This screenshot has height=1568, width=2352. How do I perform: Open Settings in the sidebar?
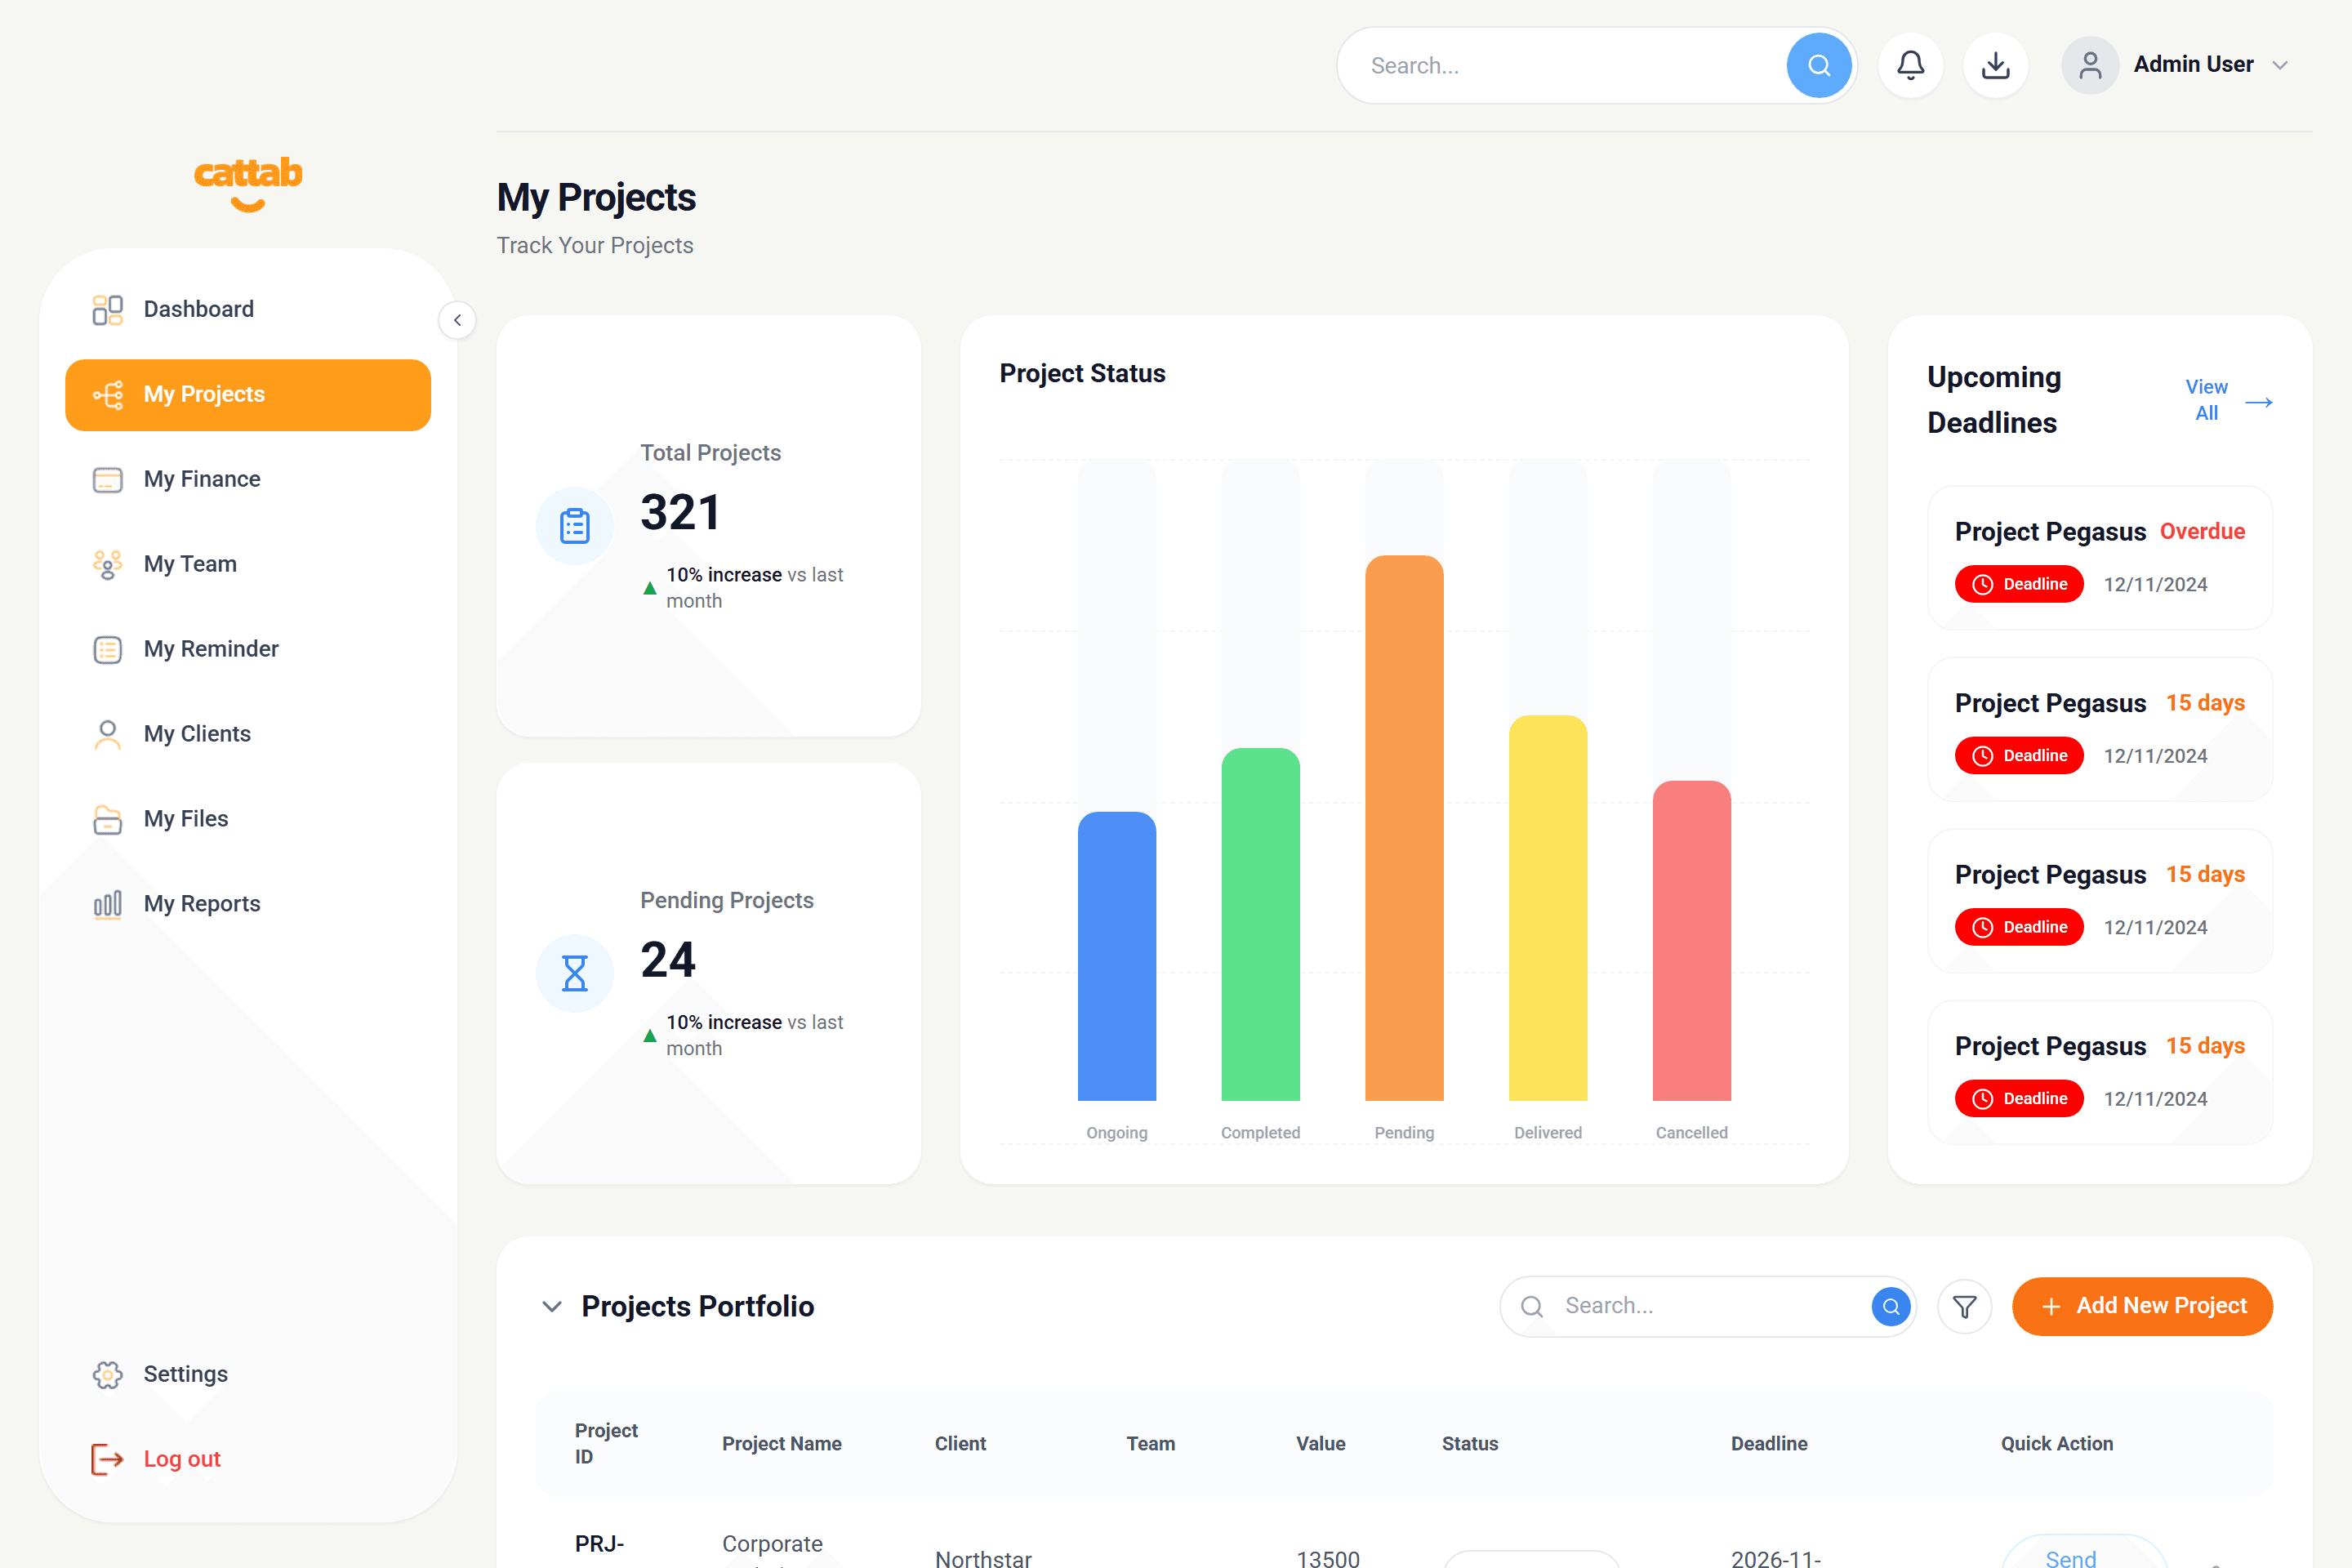[248, 1374]
